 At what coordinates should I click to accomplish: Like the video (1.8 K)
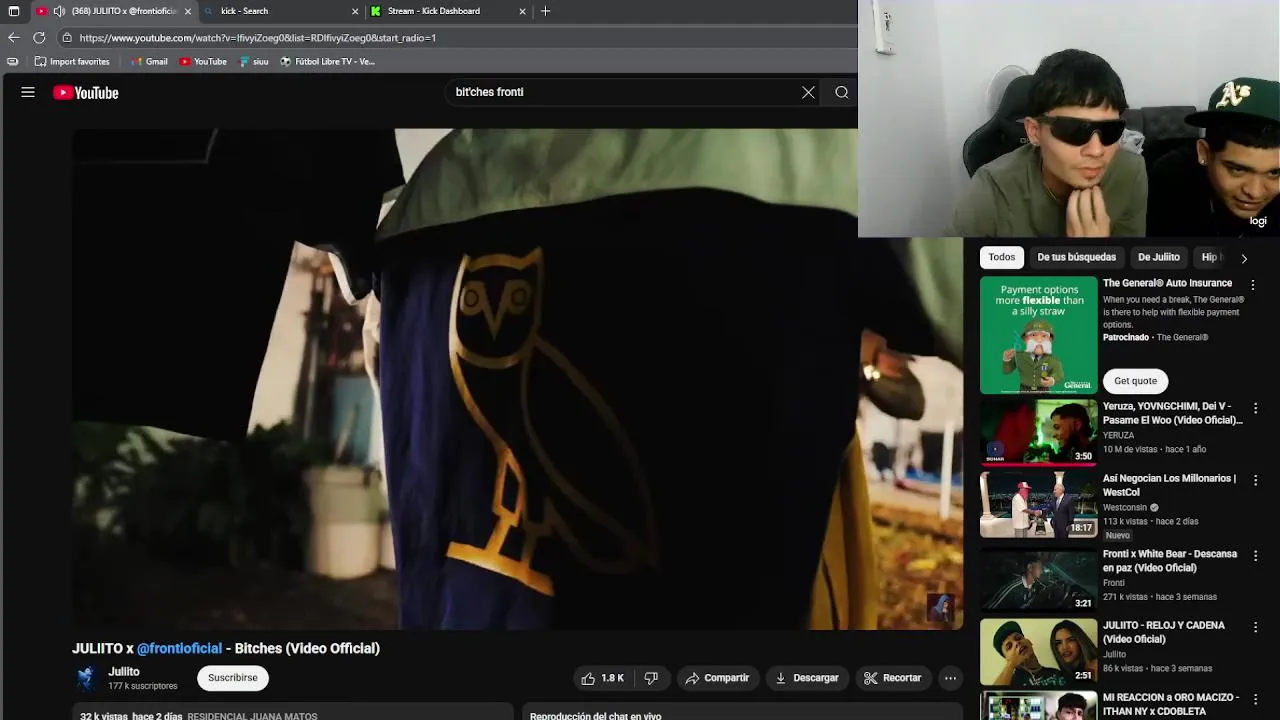[603, 678]
